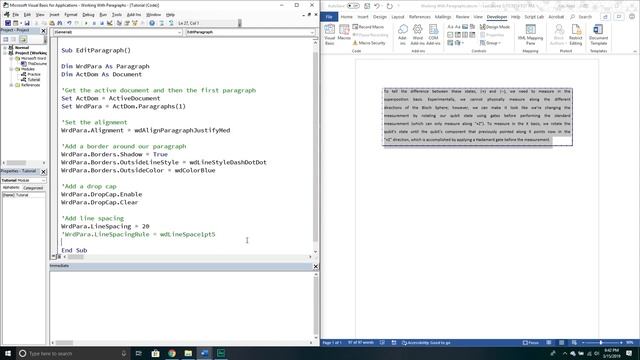Toggle Design Mode in Word Controls group
Viewport: 640px width, 360px height.
coord(495,27)
